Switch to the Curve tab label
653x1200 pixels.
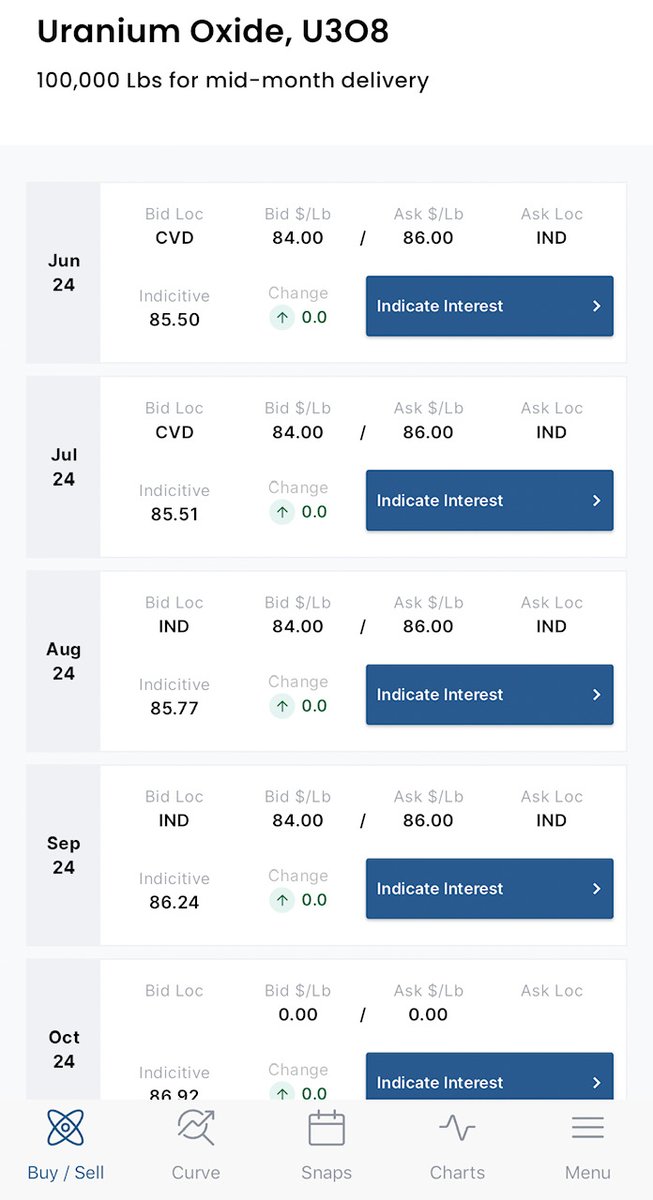click(x=196, y=1173)
